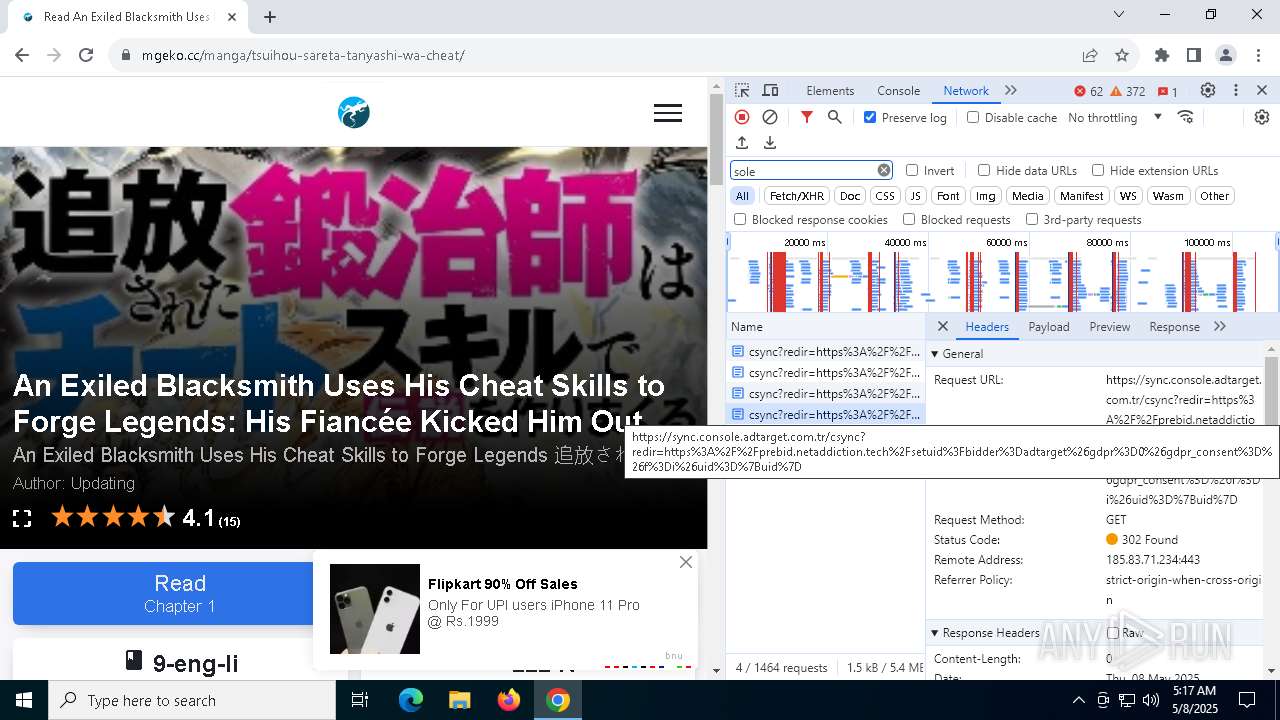Screen dimensions: 1280x720
Task: Click the warnings count badge showing 372
Action: pyautogui.click(x=1127, y=91)
